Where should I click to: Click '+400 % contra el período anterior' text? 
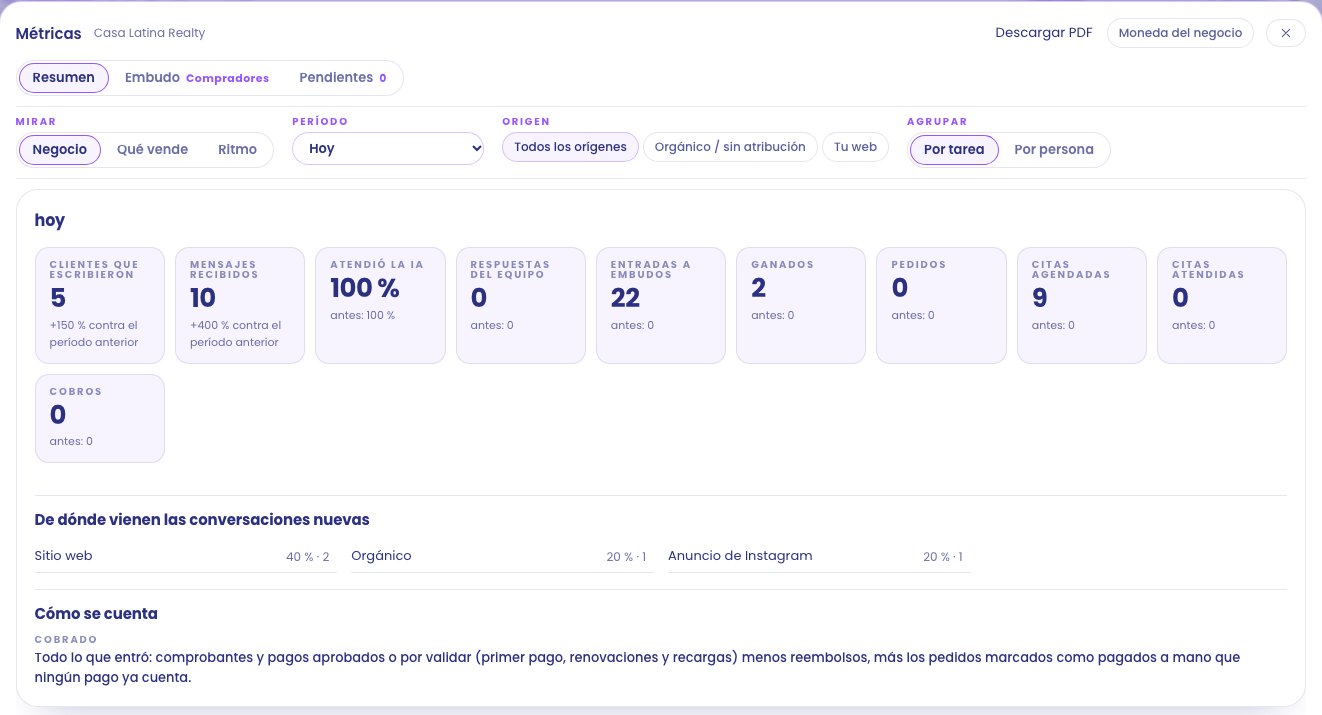236,334
